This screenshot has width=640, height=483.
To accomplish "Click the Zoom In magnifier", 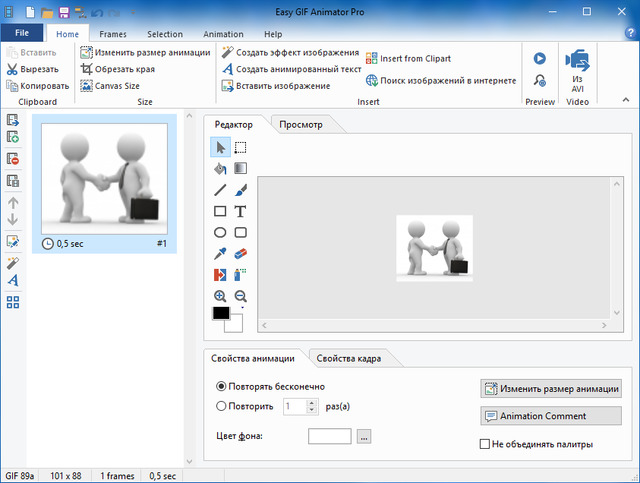I will tap(220, 296).
